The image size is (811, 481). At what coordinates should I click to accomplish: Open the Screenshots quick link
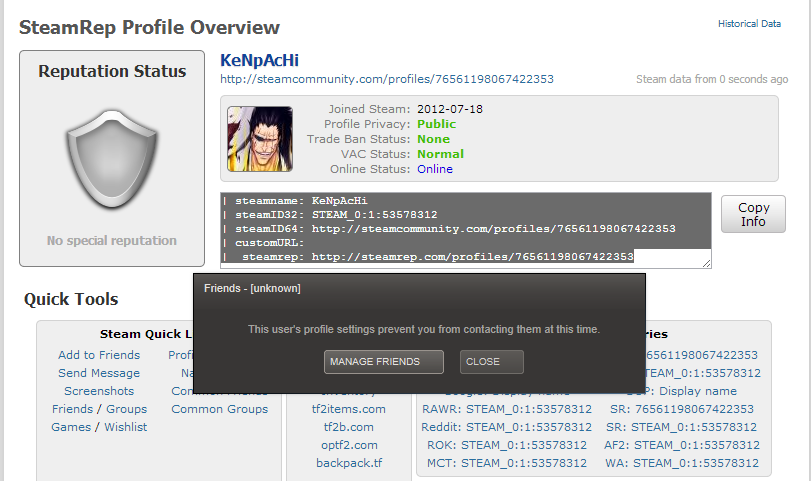pos(99,391)
